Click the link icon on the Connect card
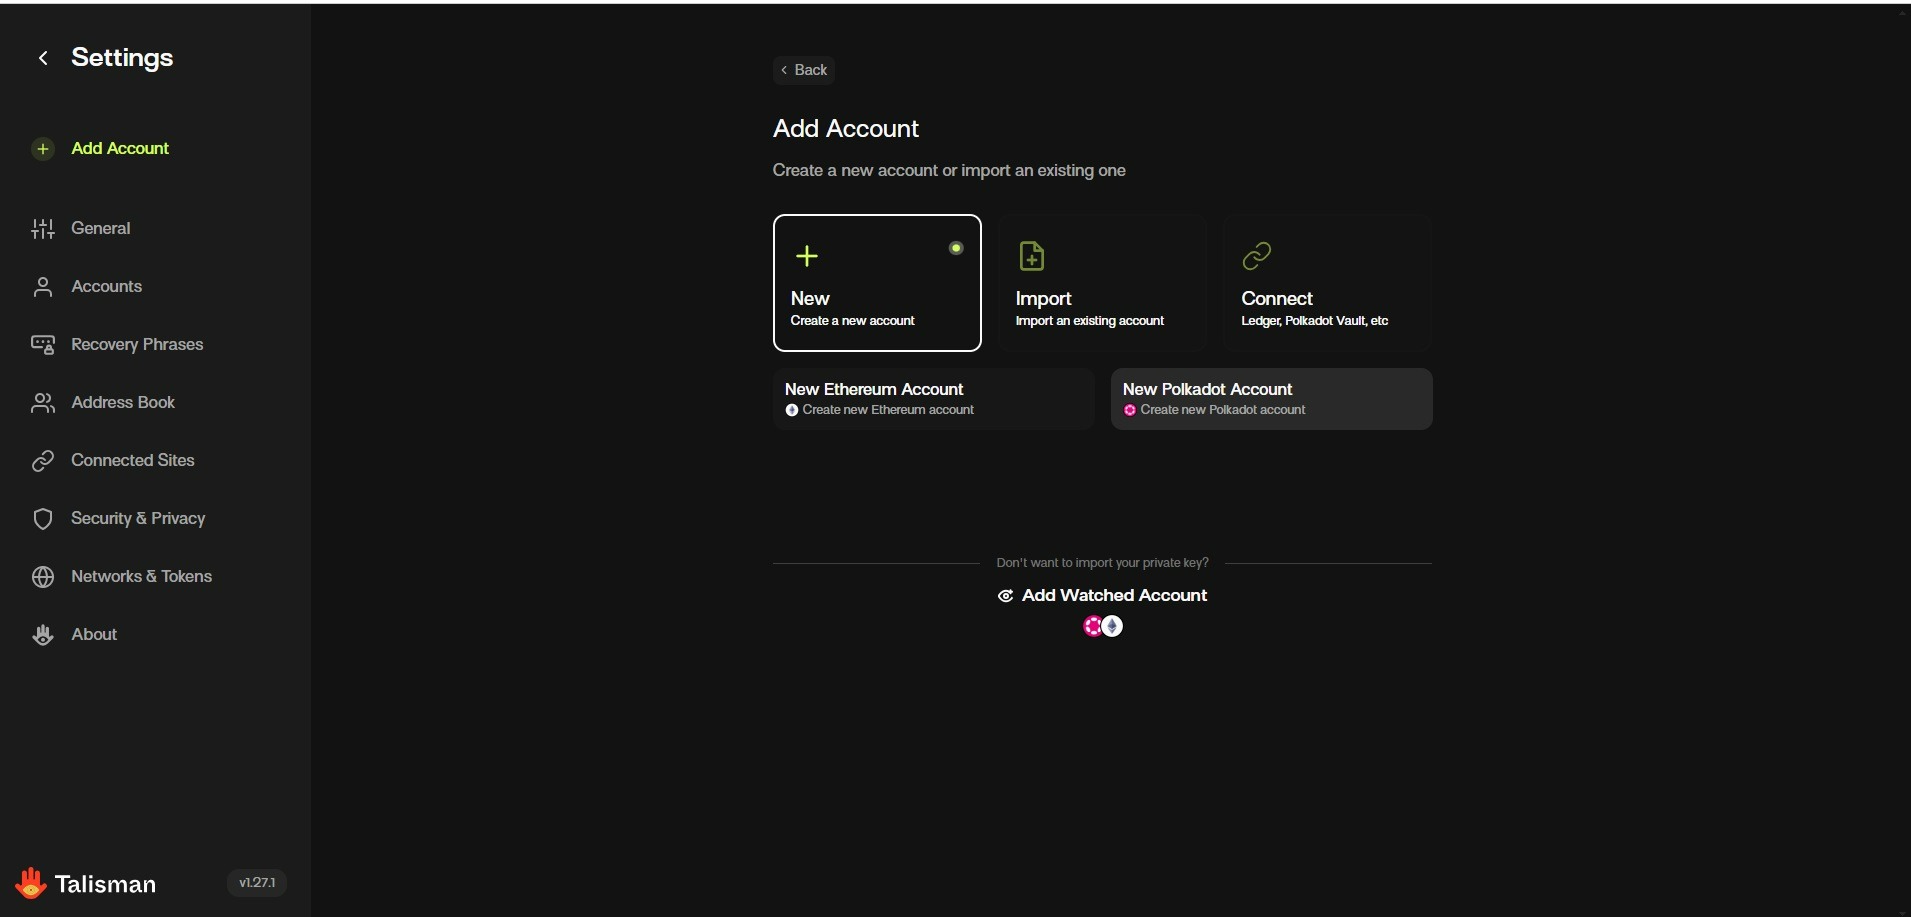1911x917 pixels. point(1257,256)
